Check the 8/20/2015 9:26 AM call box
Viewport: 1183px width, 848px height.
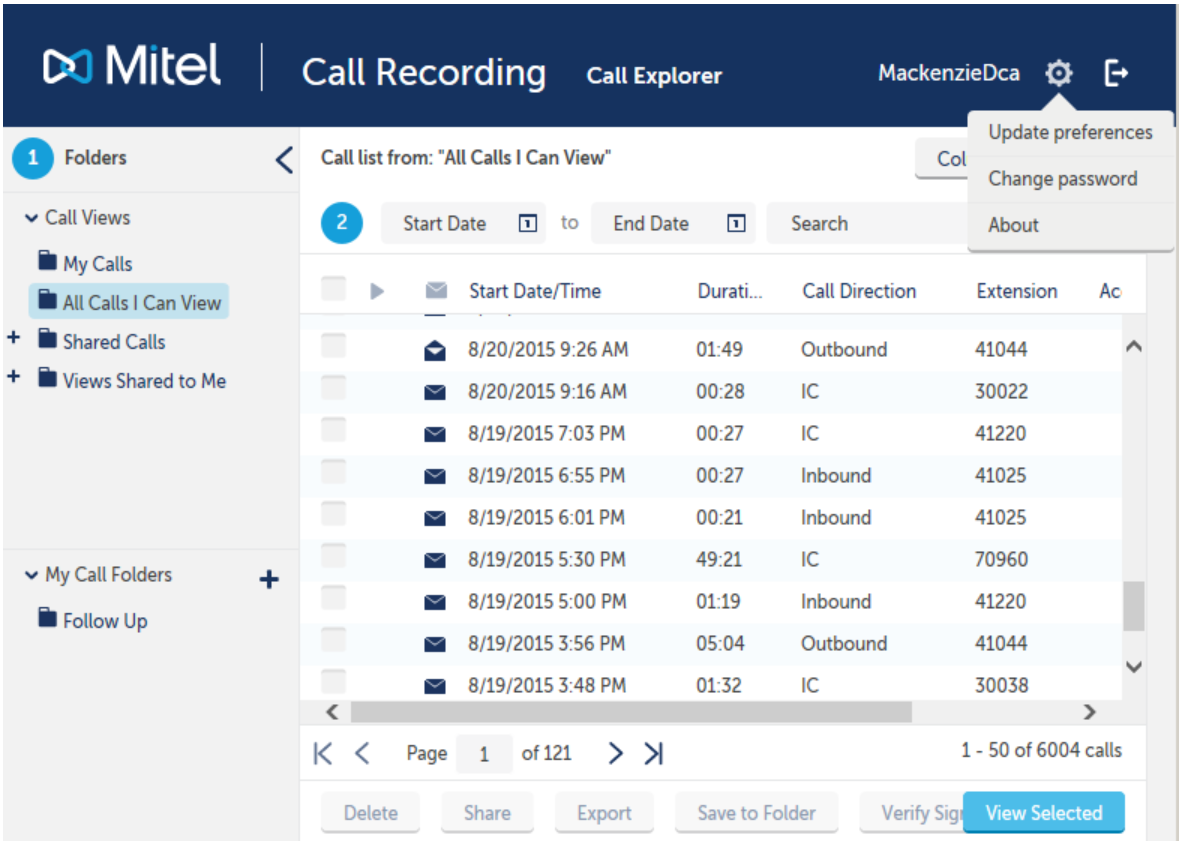[x=333, y=346]
